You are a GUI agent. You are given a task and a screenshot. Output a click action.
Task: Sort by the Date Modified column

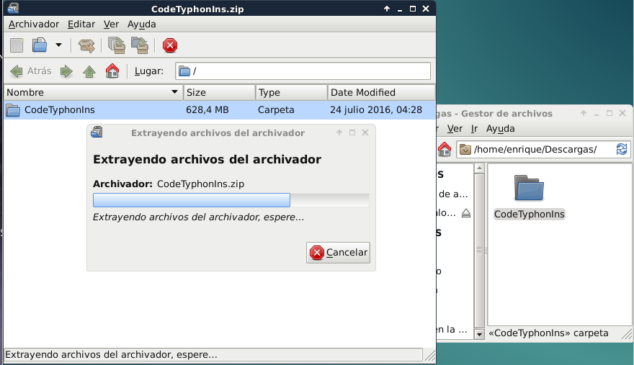pyautogui.click(x=381, y=93)
